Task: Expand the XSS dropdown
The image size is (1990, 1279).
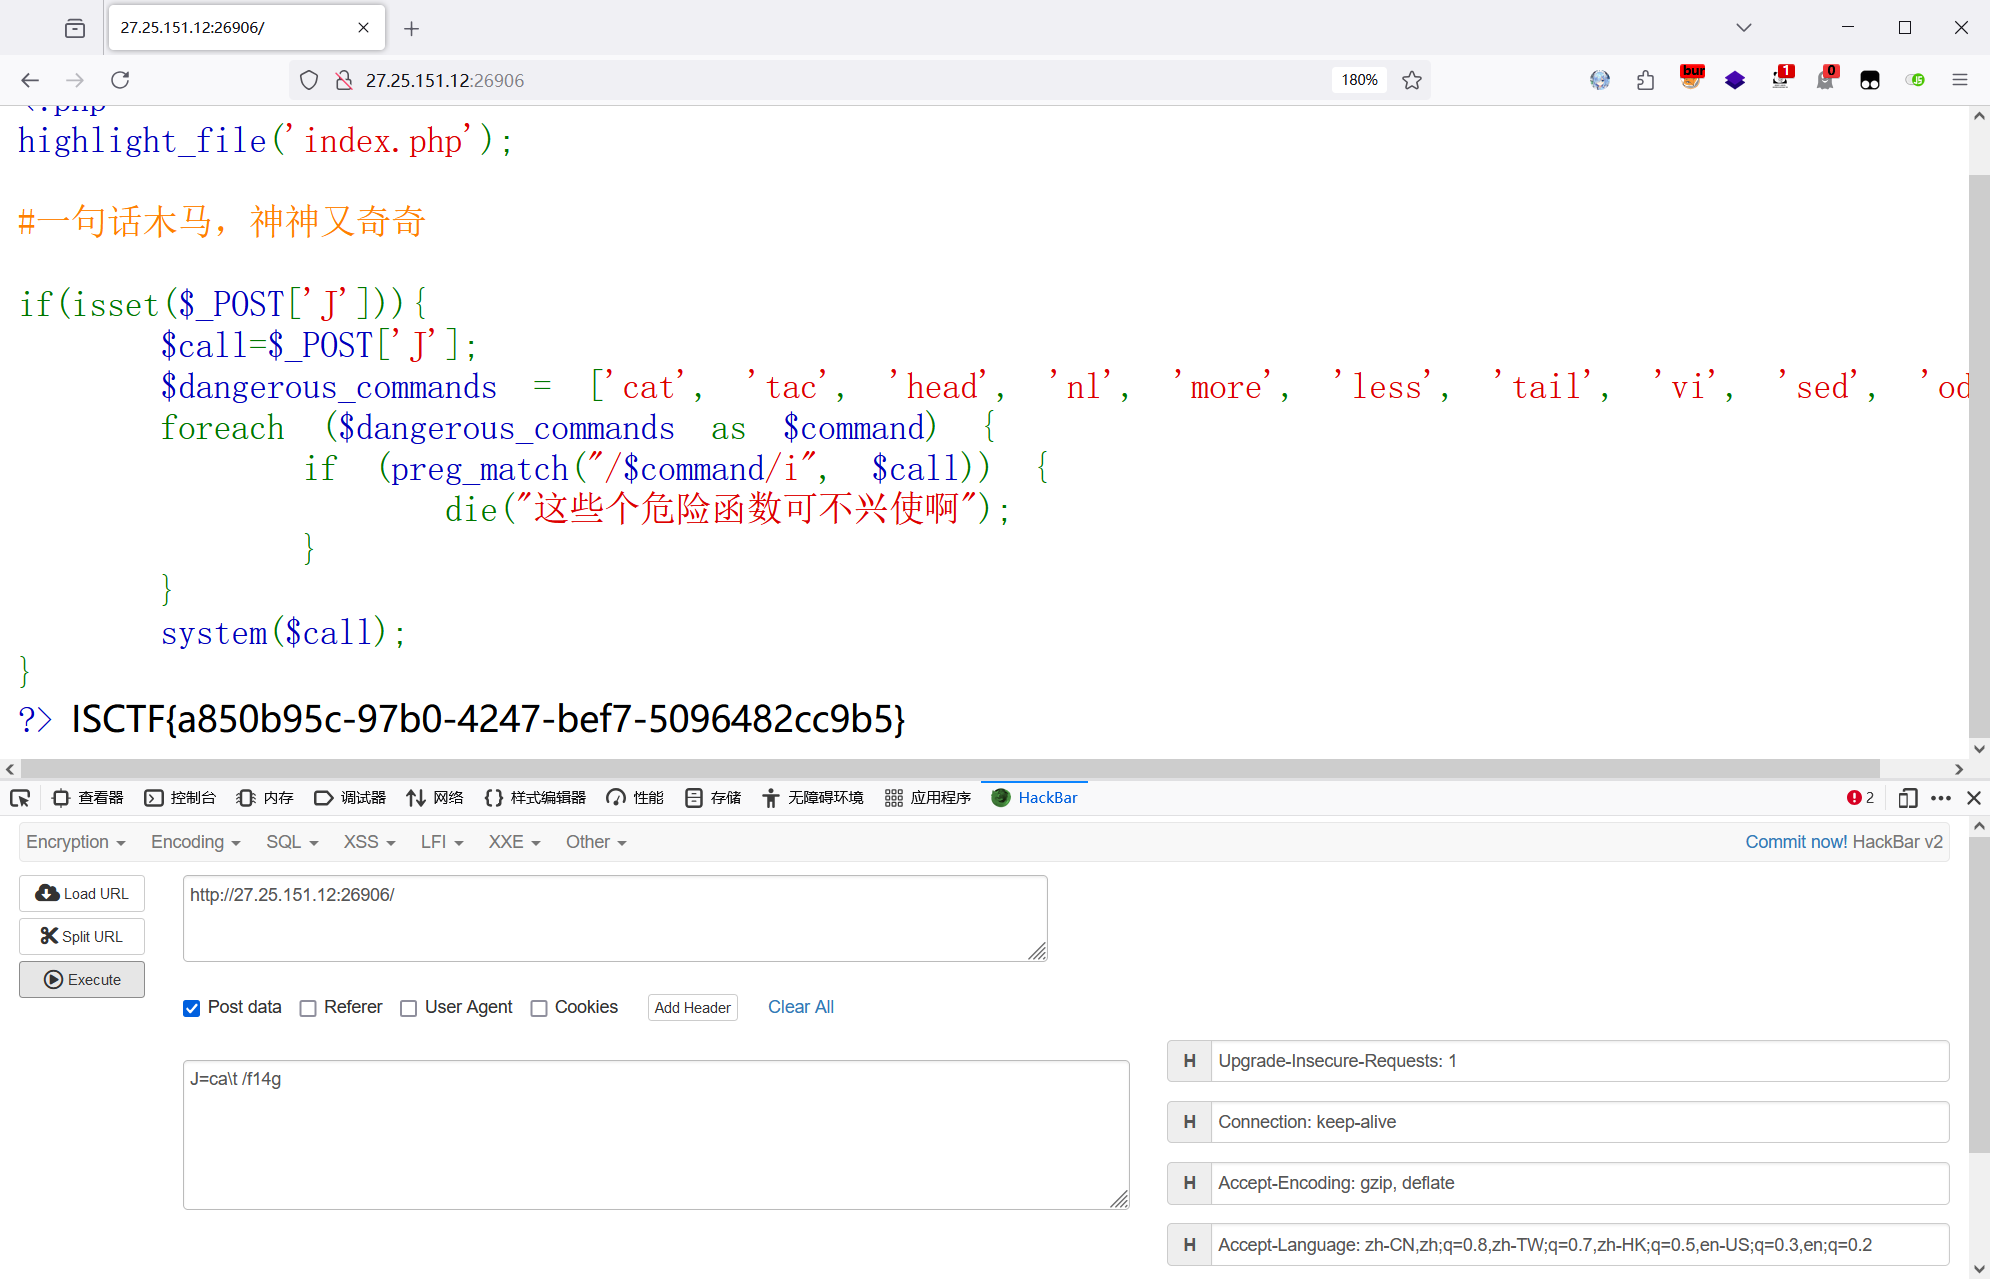Action: tap(369, 842)
